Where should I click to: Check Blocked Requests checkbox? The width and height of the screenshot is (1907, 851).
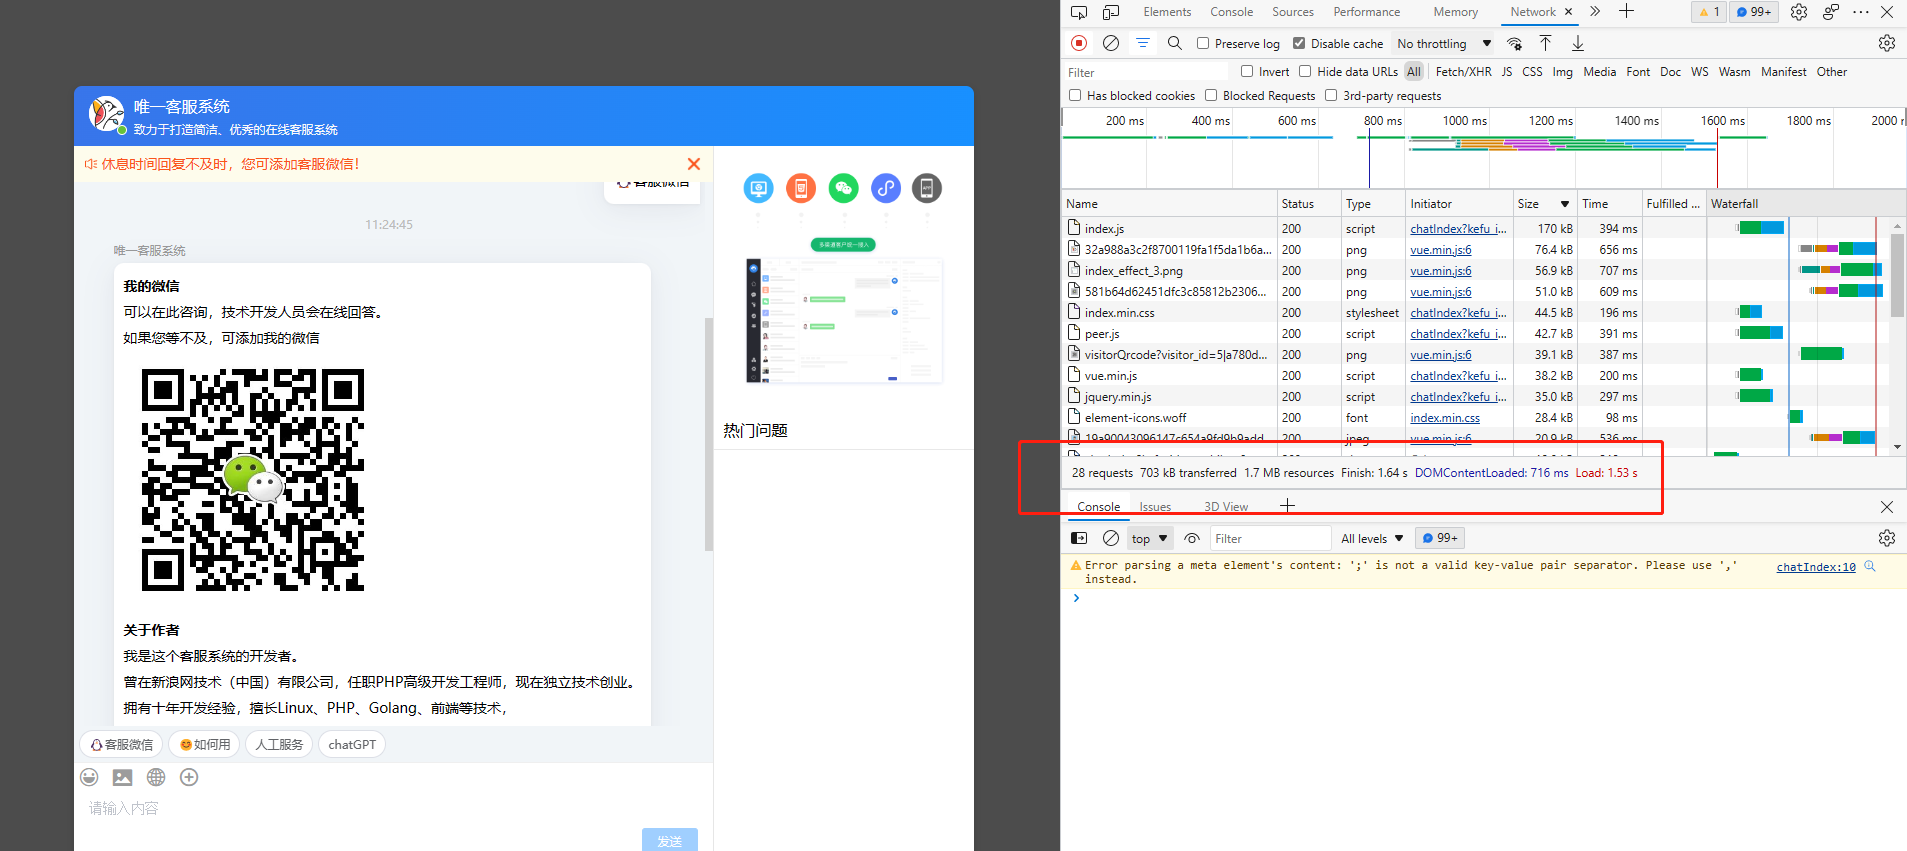tap(1211, 95)
